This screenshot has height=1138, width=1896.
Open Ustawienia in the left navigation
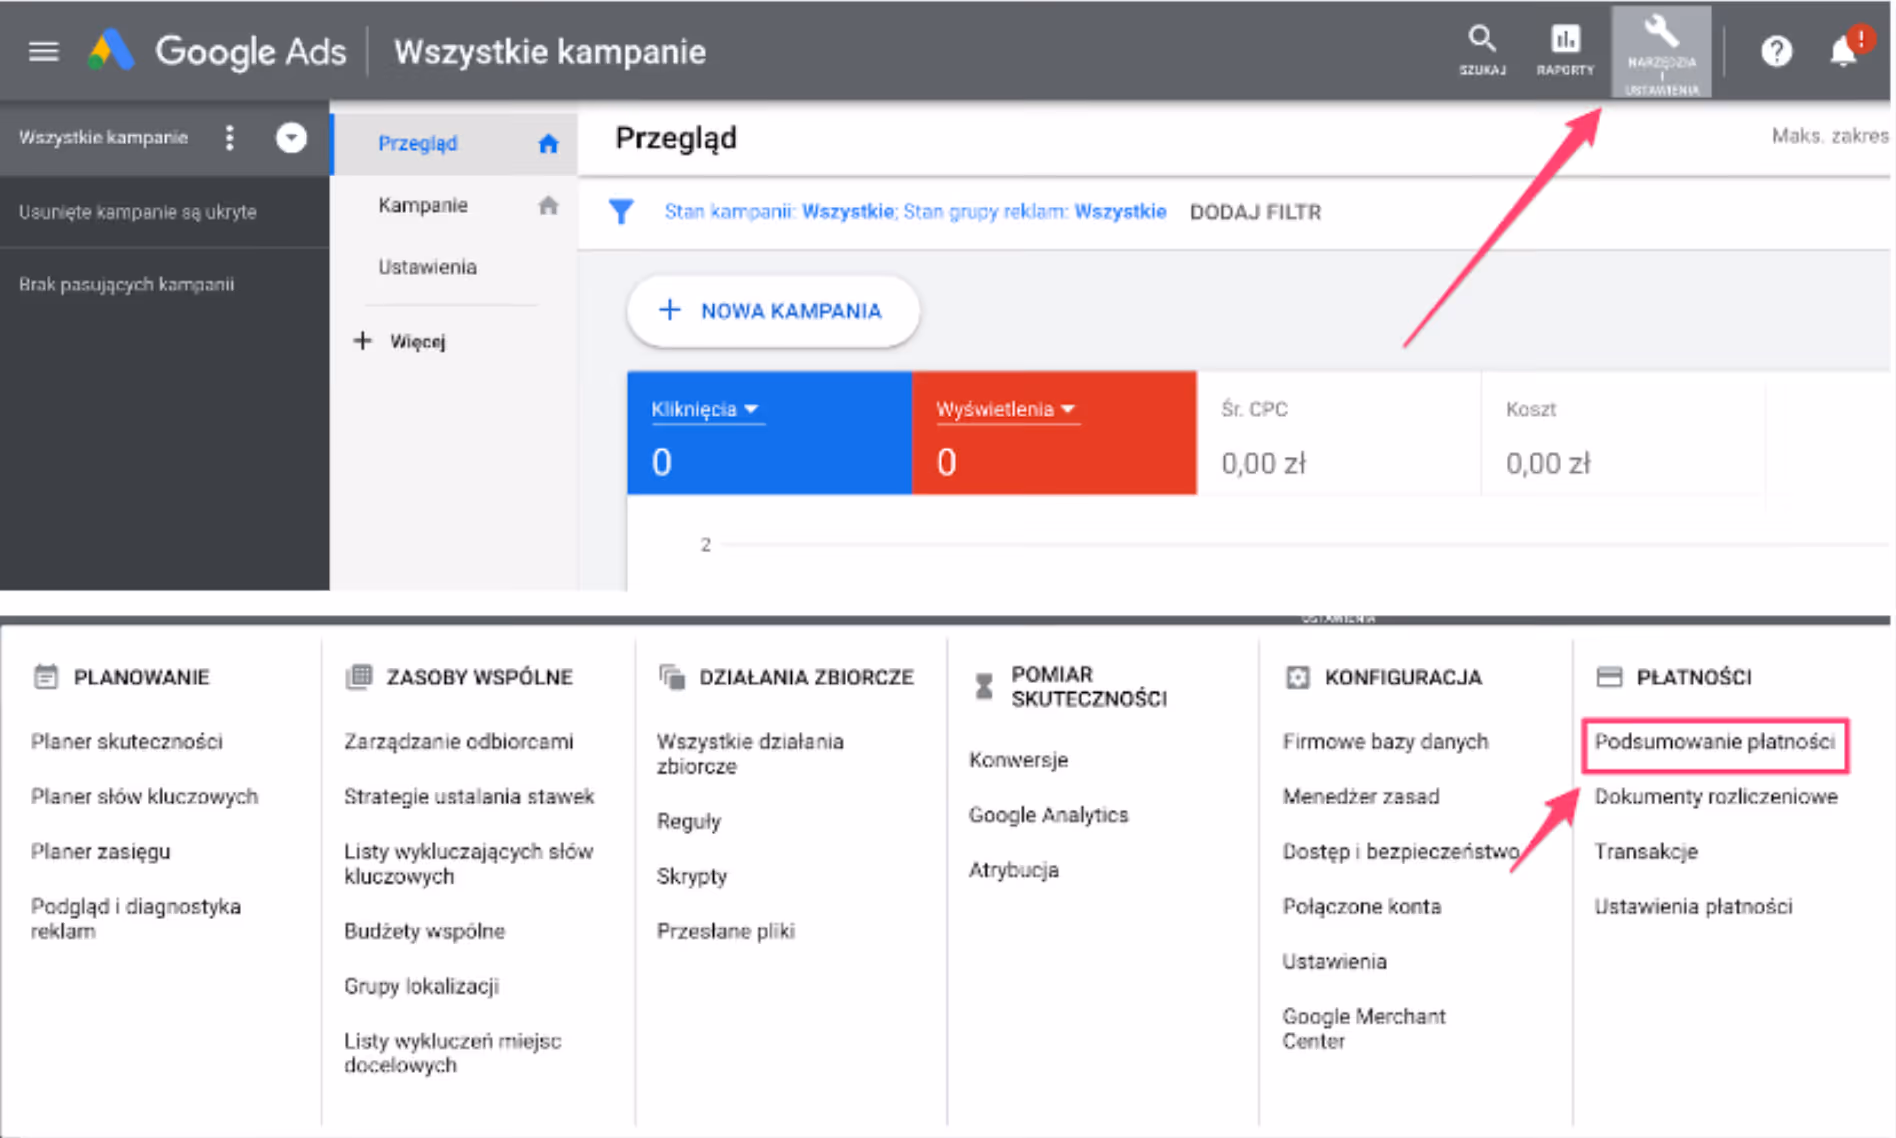(427, 266)
